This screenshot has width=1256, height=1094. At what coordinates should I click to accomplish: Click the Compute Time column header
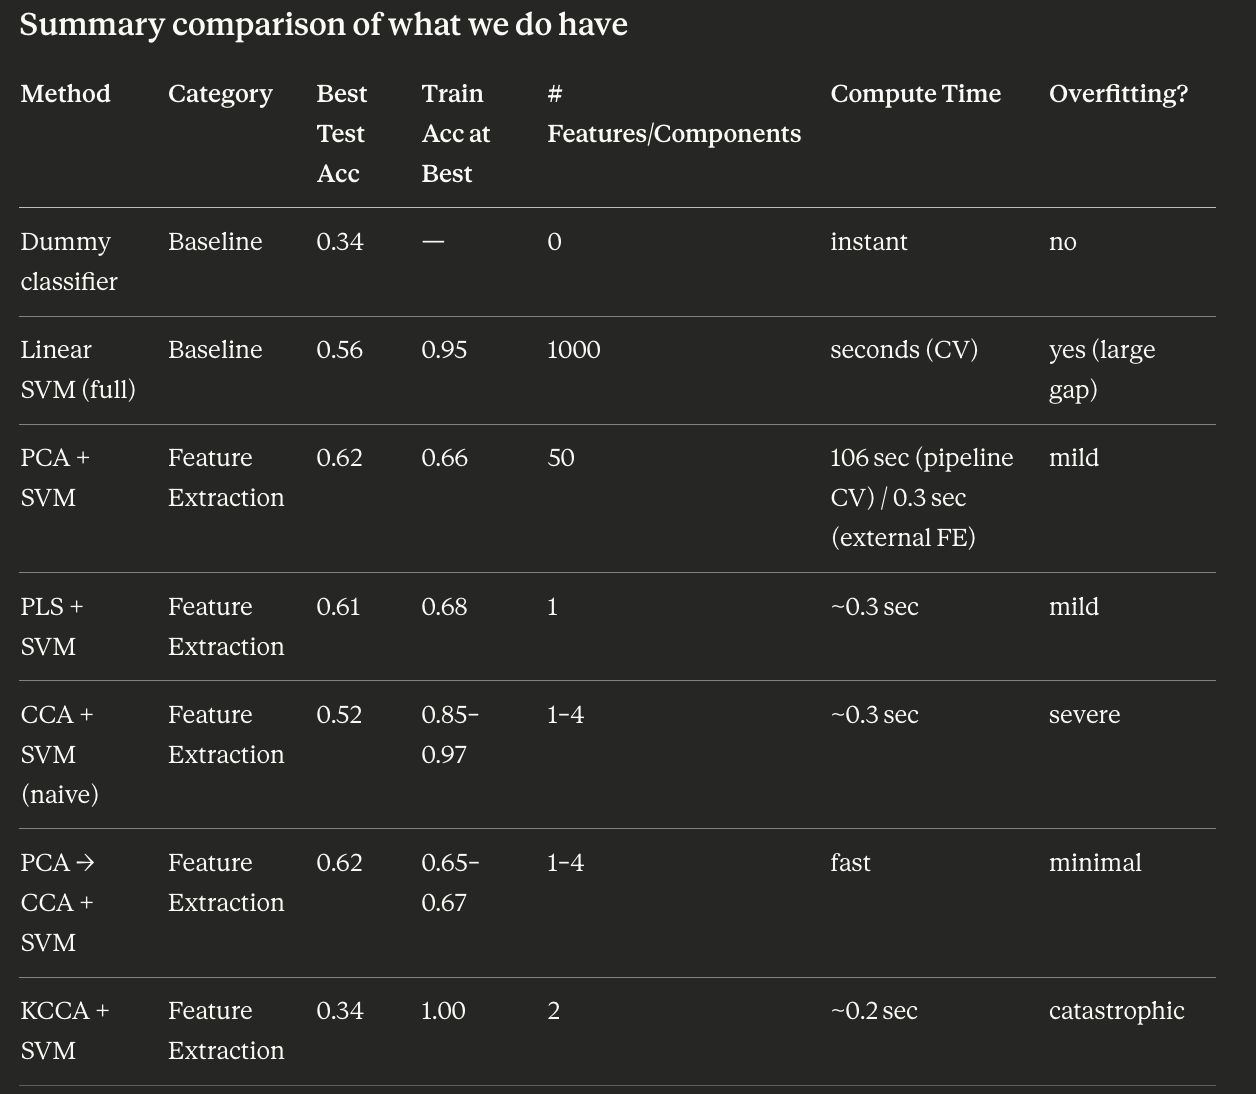915,94
